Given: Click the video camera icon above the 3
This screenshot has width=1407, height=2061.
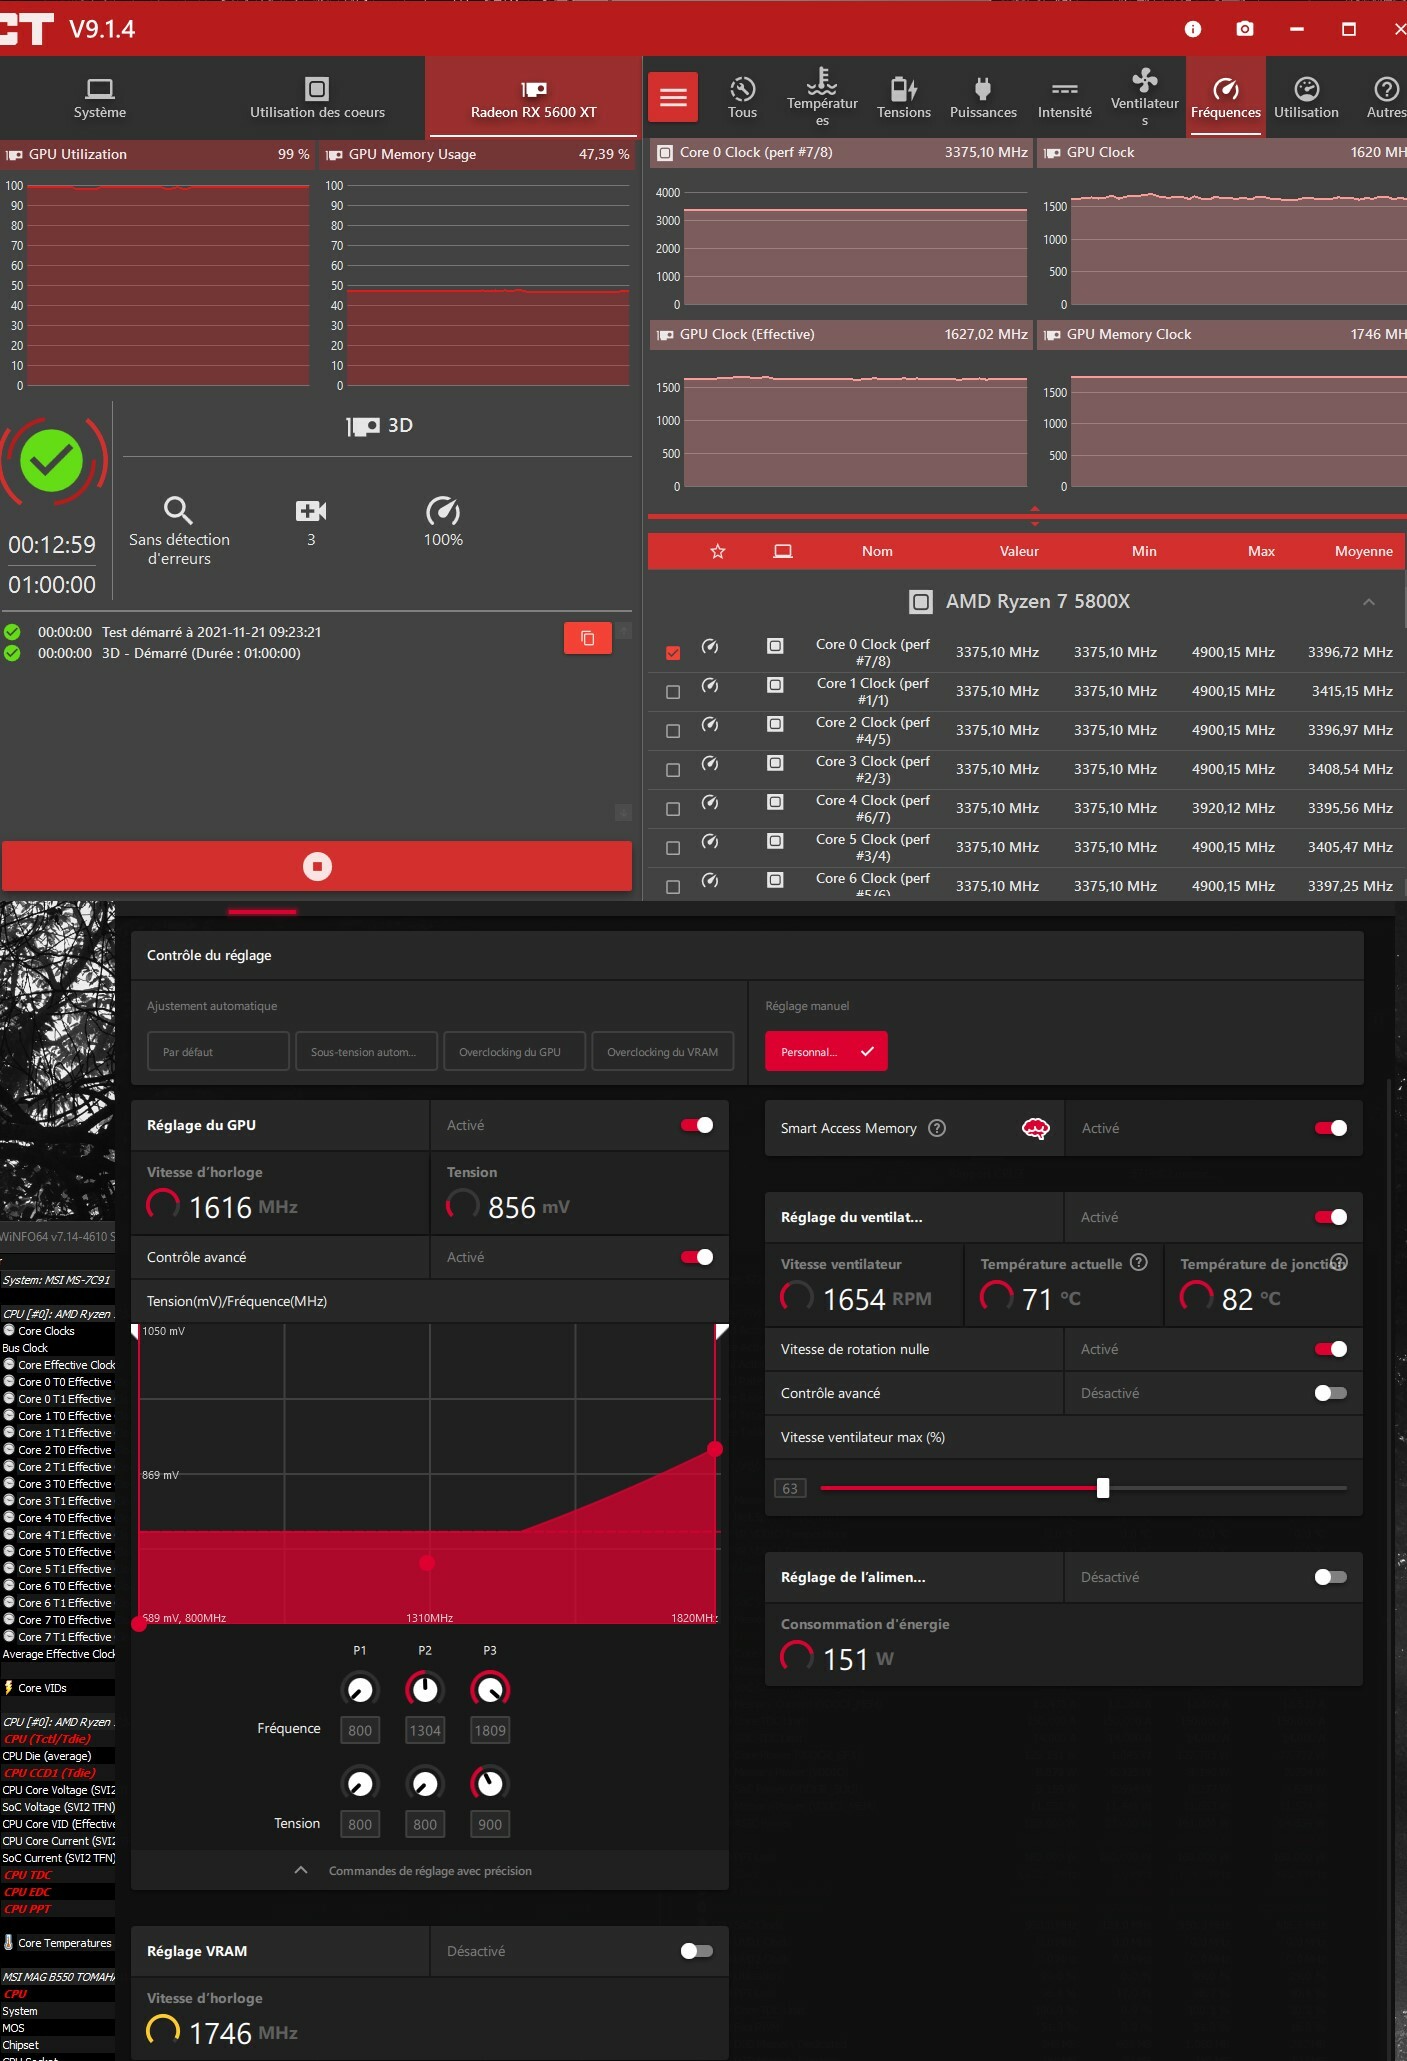Looking at the screenshot, I should 311,511.
